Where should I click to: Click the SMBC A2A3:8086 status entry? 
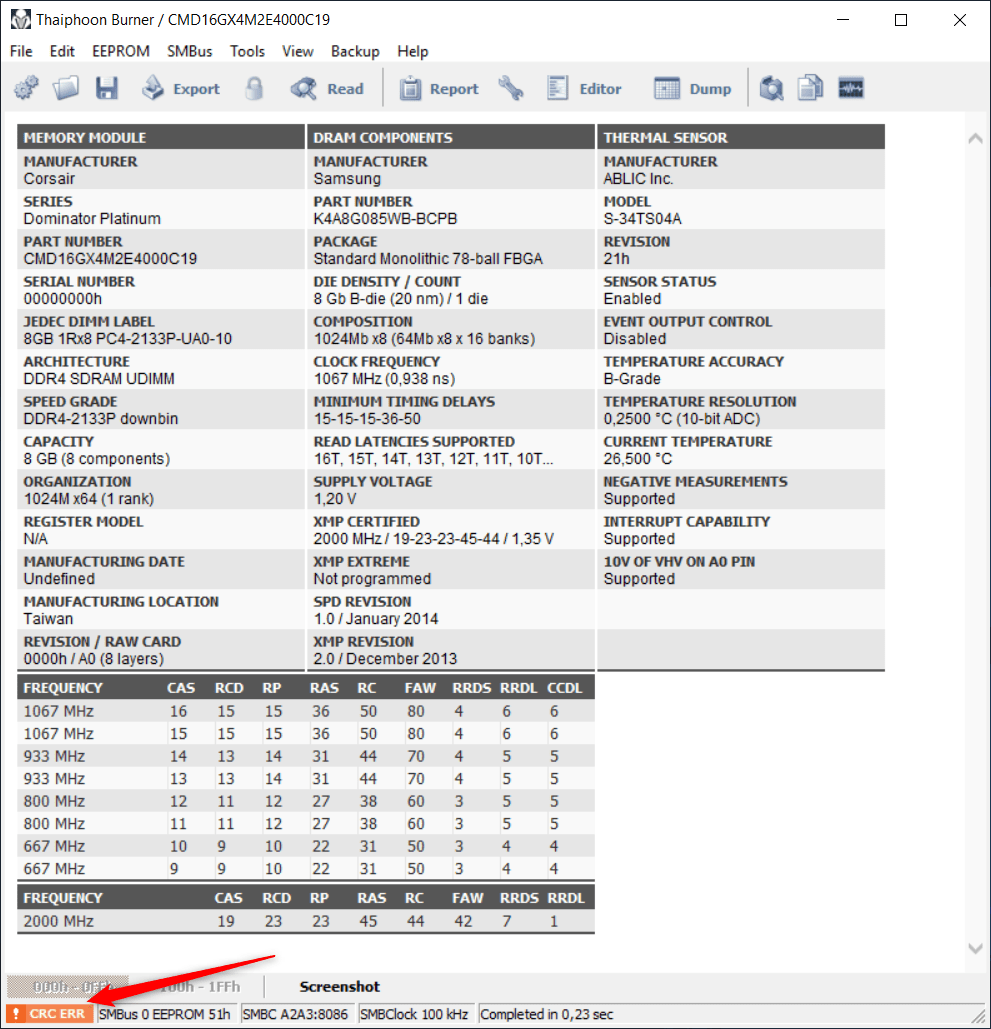point(295,1014)
